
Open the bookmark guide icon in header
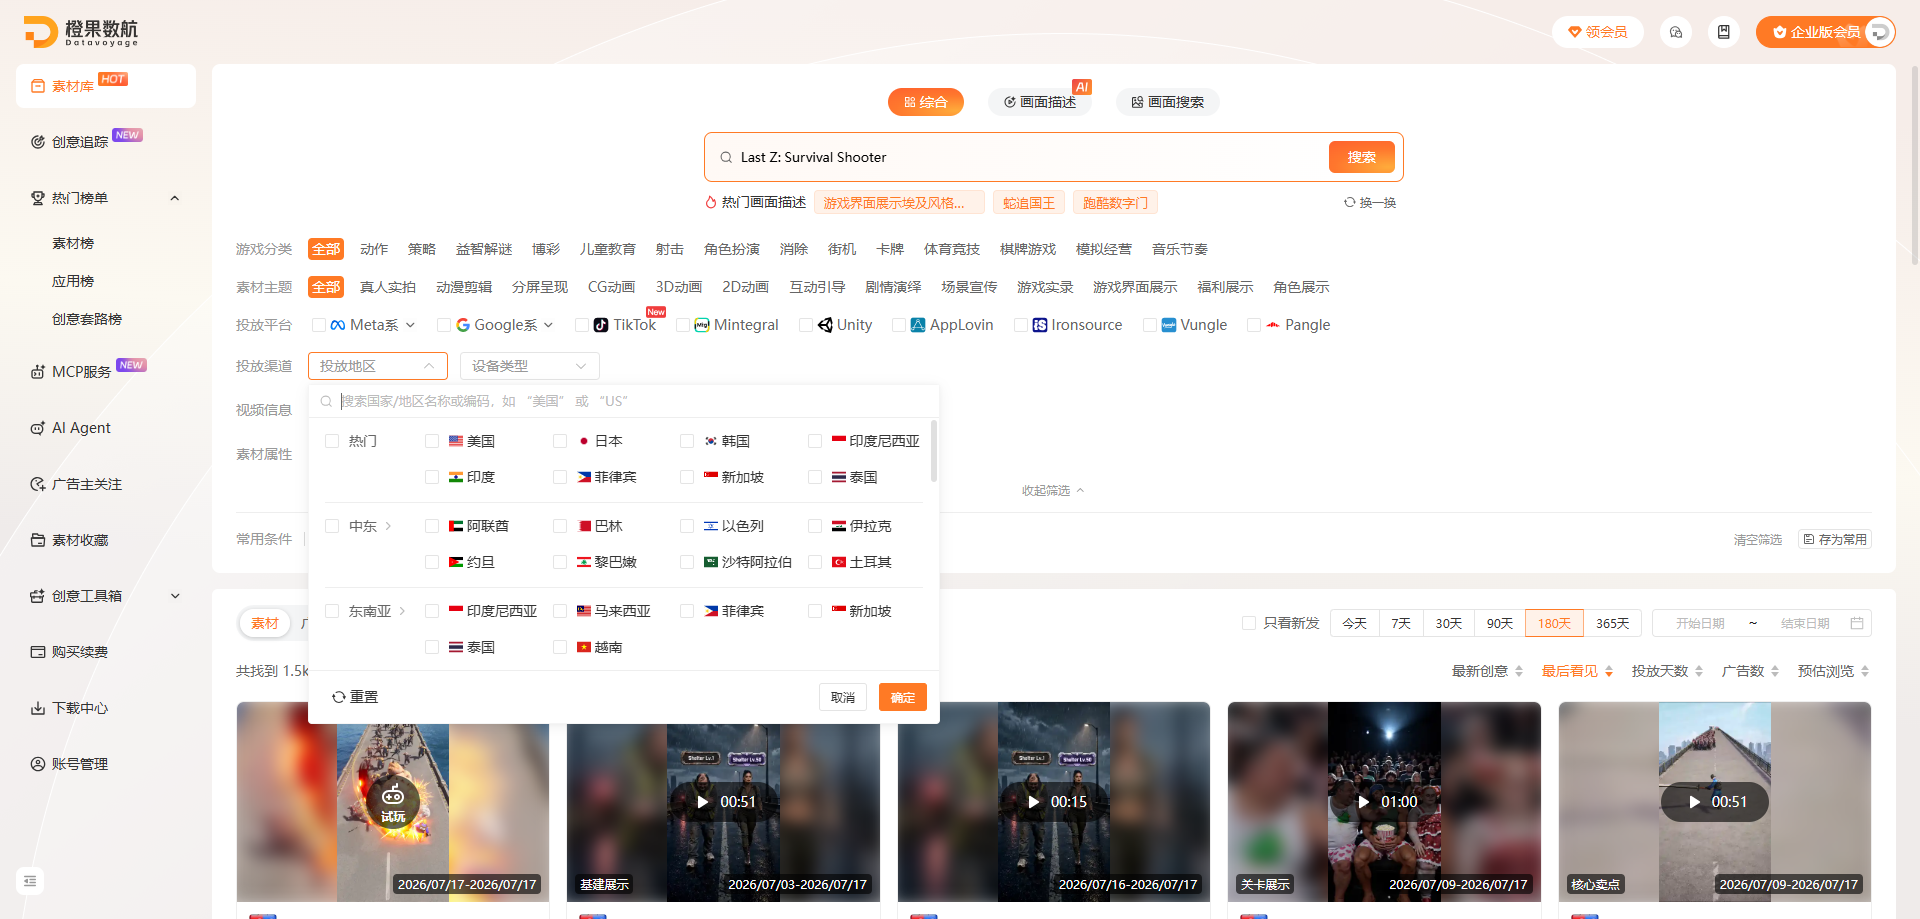coord(1724,32)
